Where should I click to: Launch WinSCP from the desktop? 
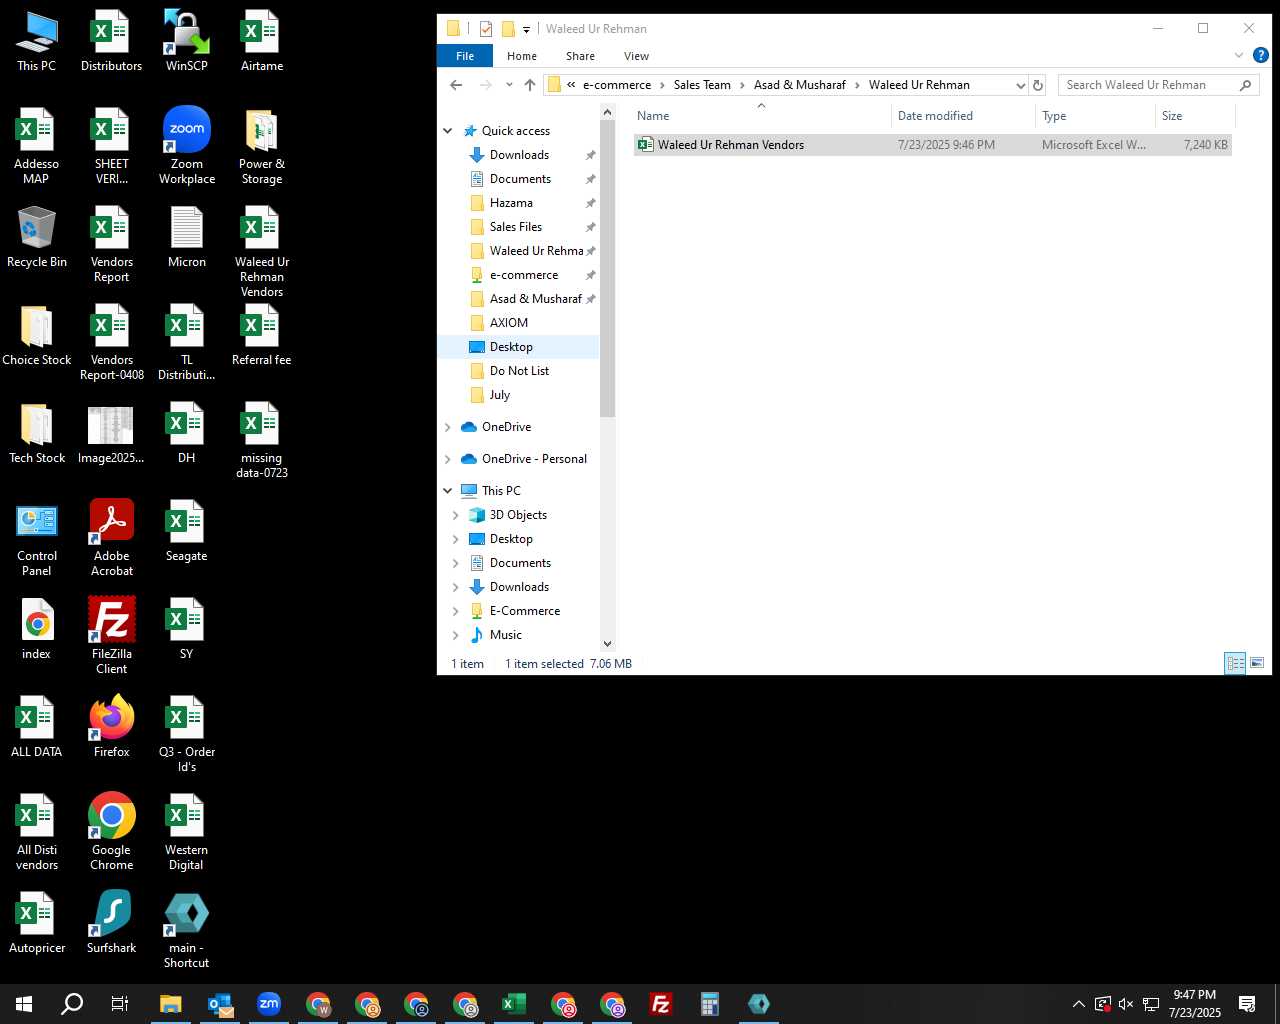(187, 41)
